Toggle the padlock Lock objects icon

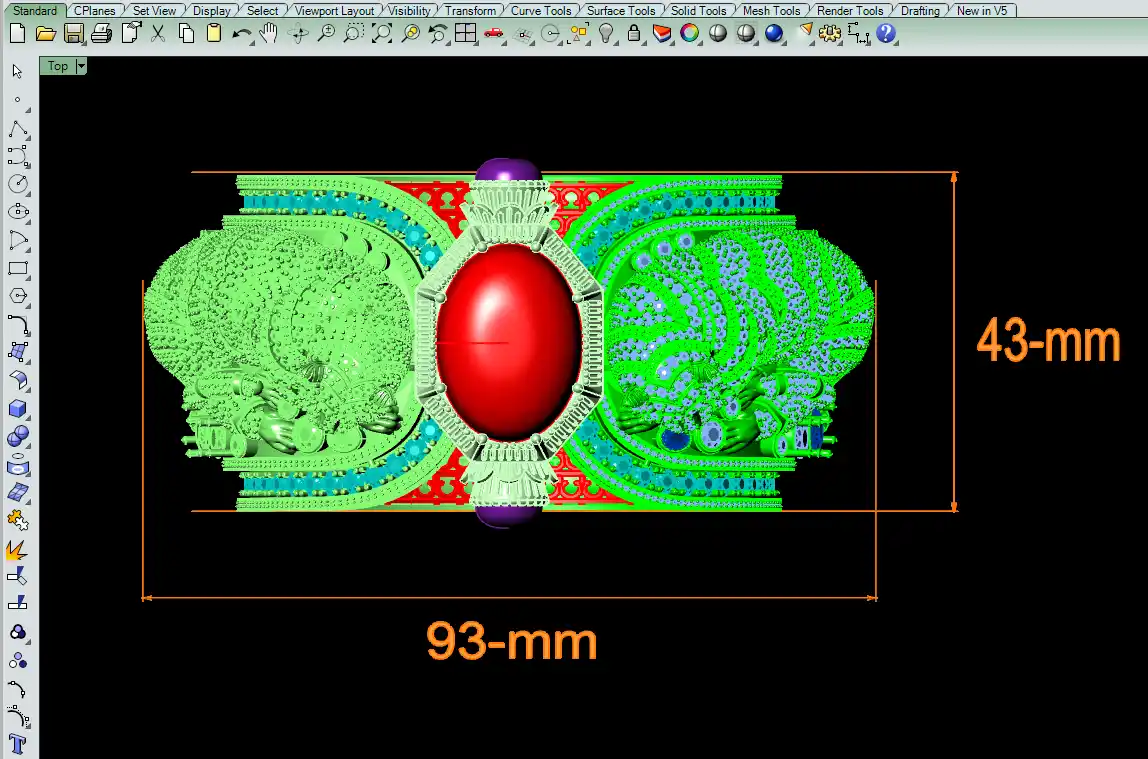point(633,33)
